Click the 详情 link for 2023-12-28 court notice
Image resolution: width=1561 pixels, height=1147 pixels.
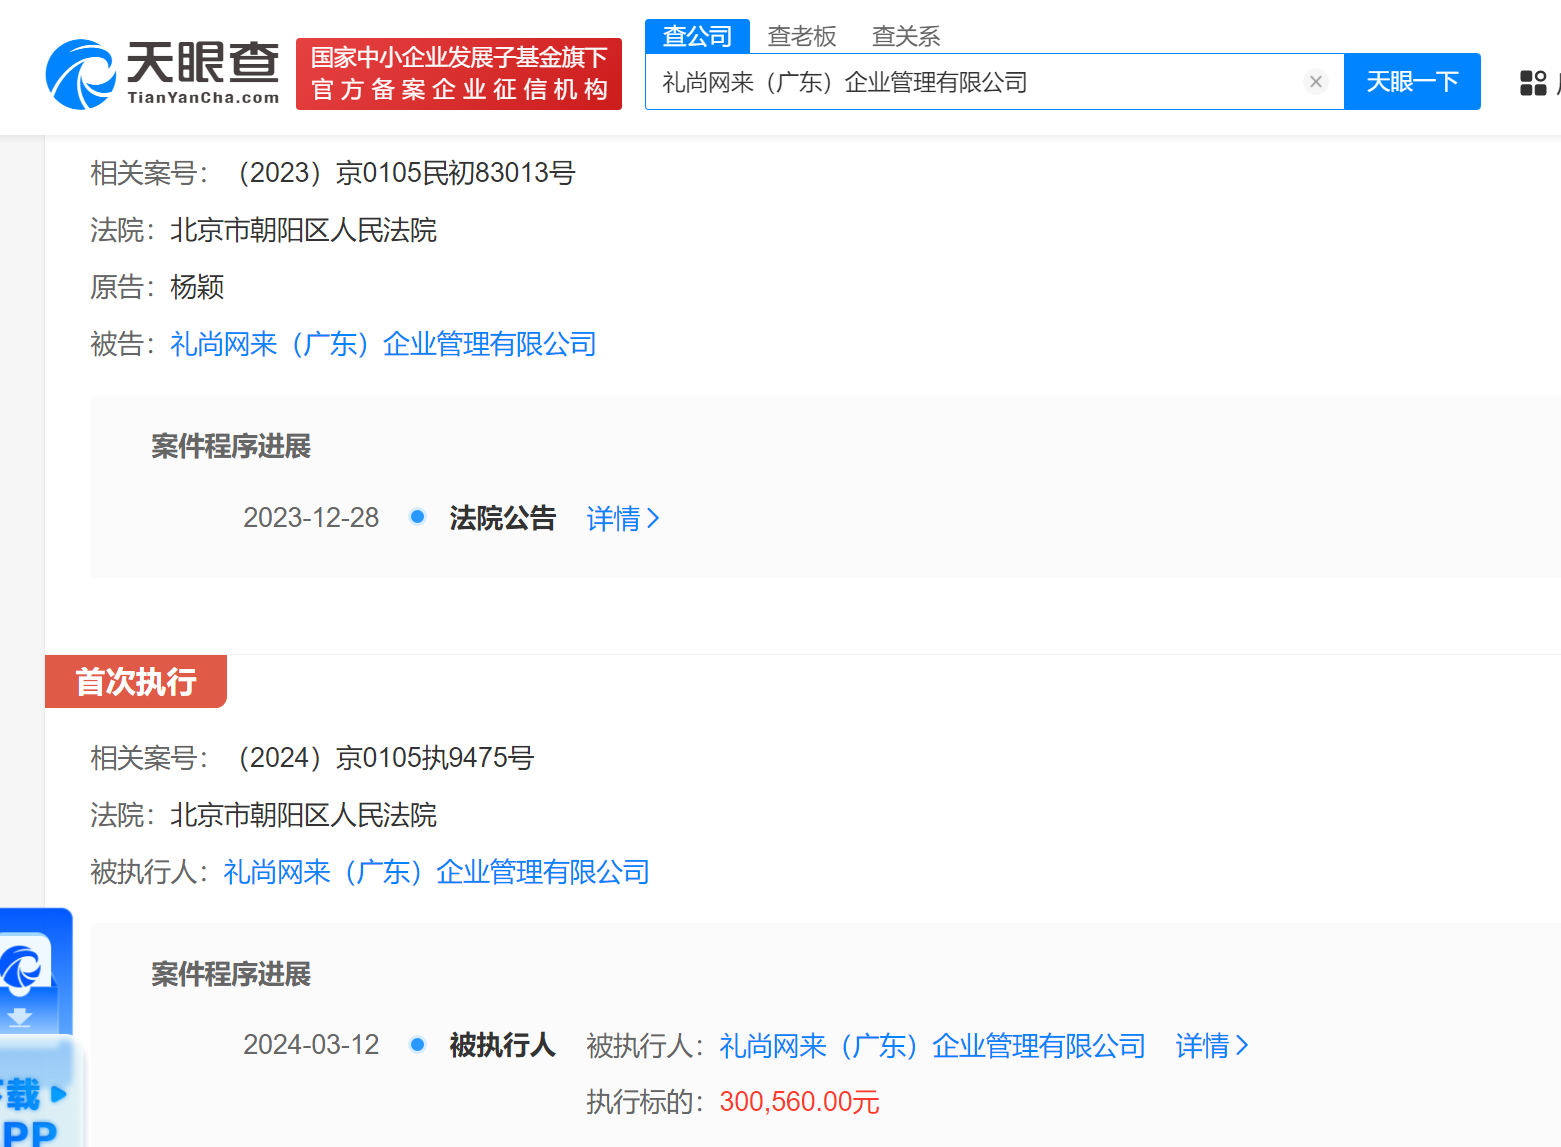pos(613,518)
